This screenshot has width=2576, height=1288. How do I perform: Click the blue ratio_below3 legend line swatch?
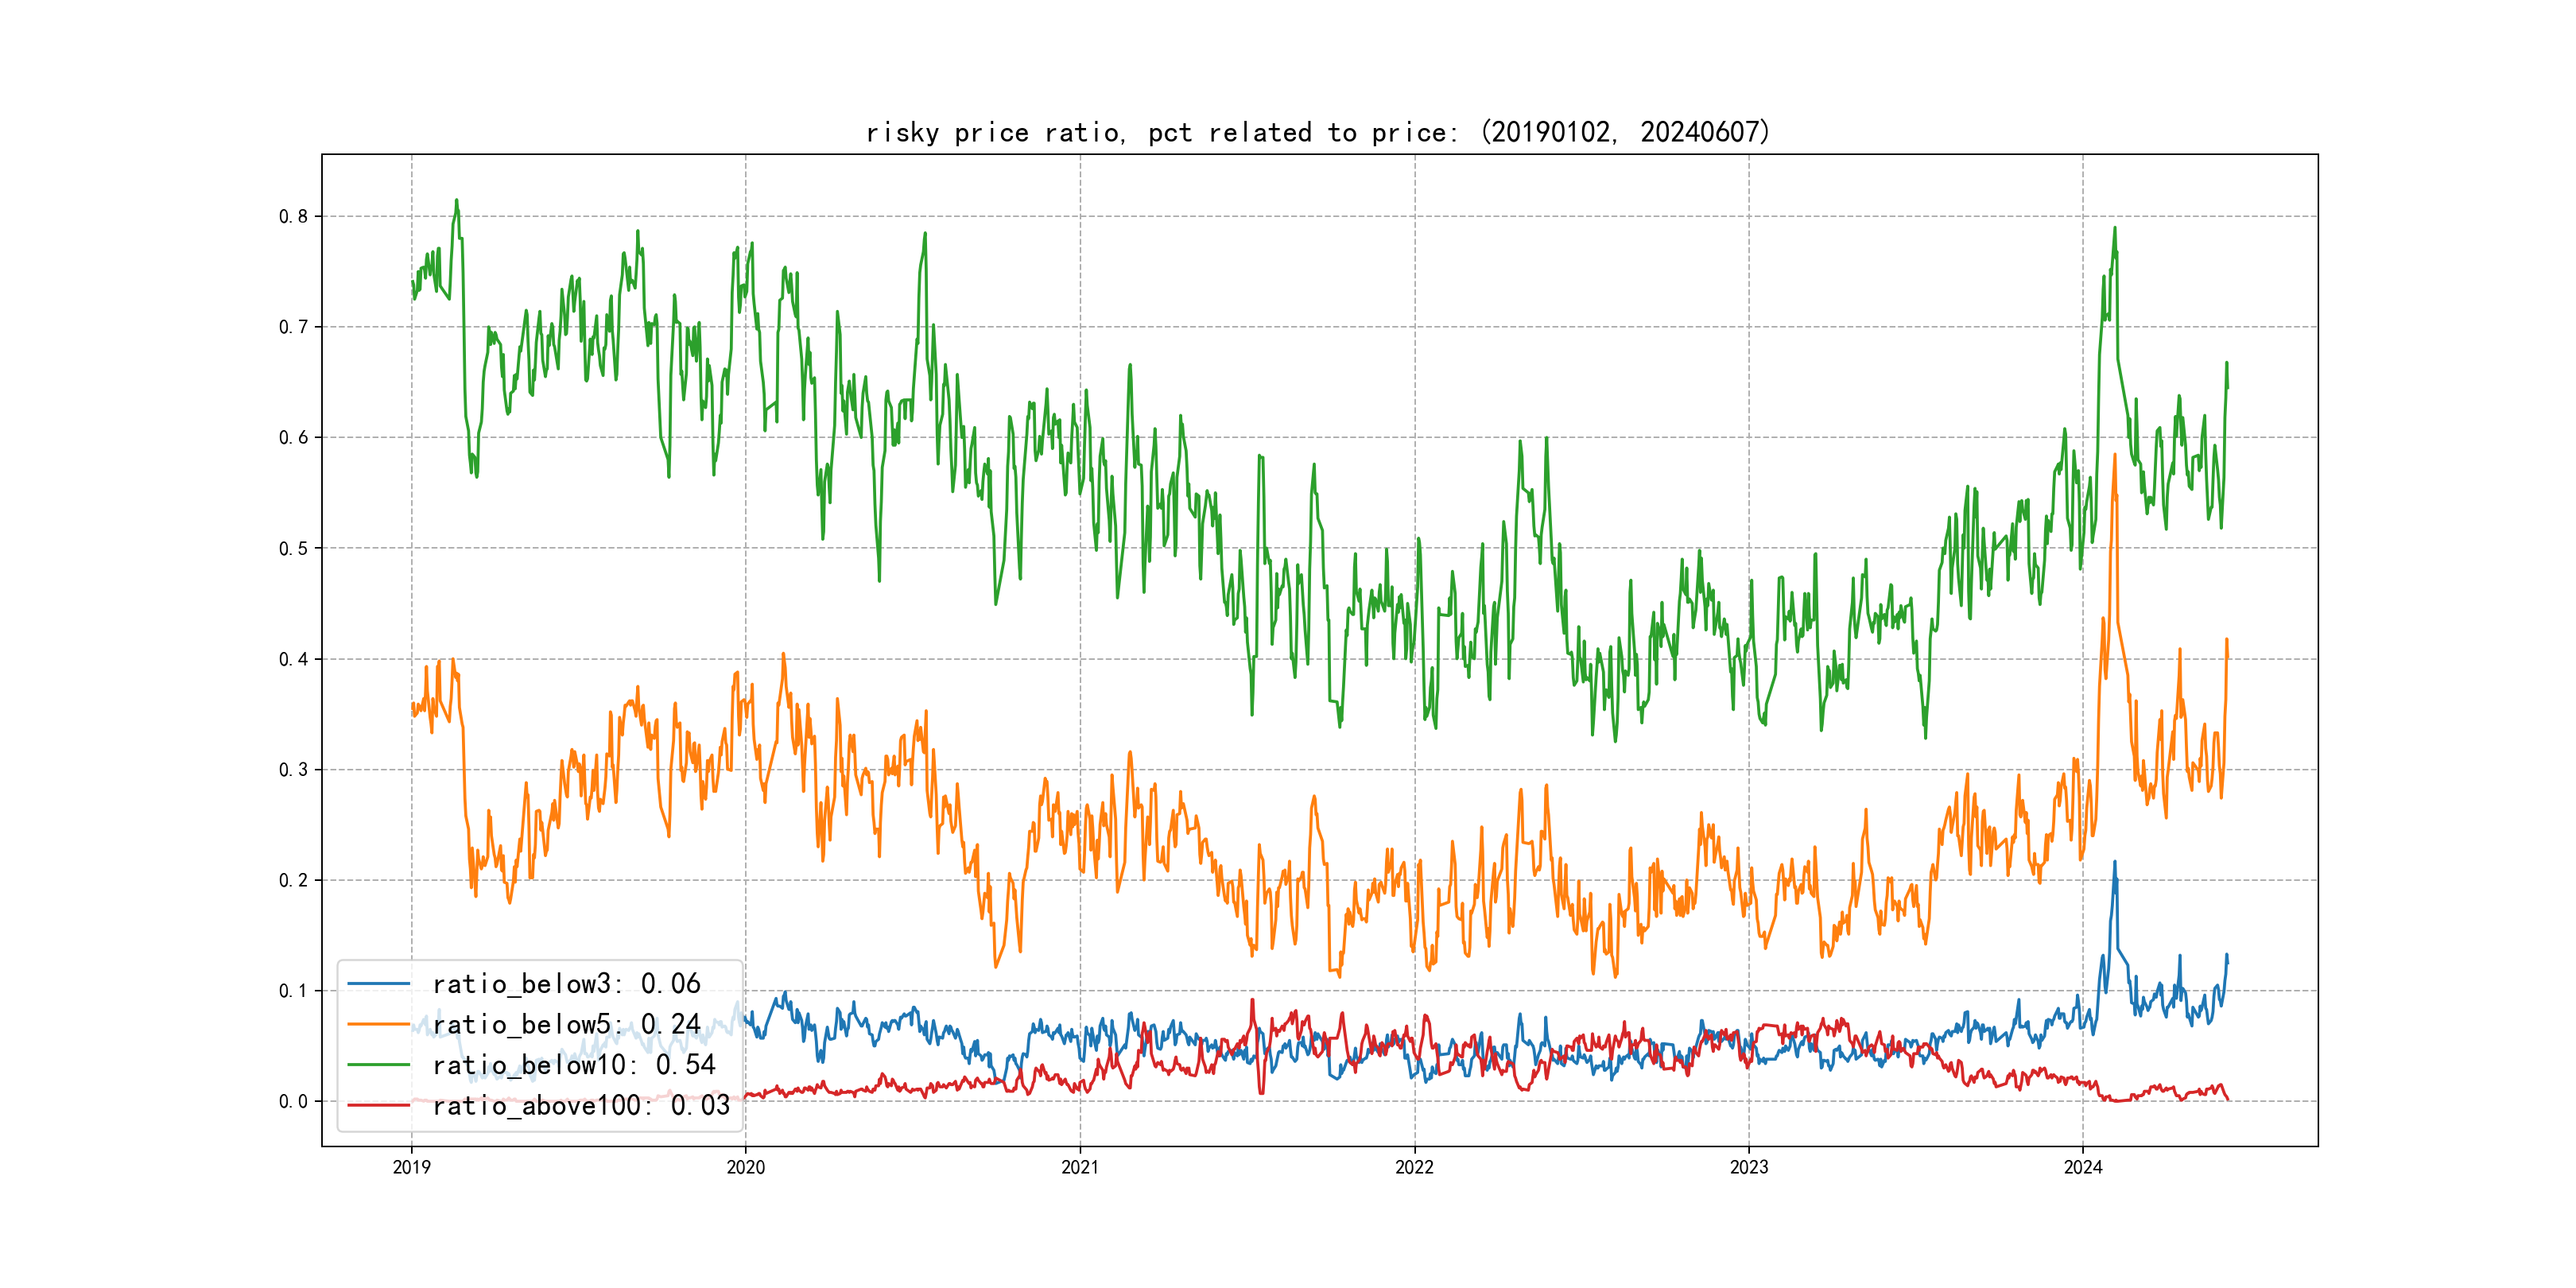[378, 984]
